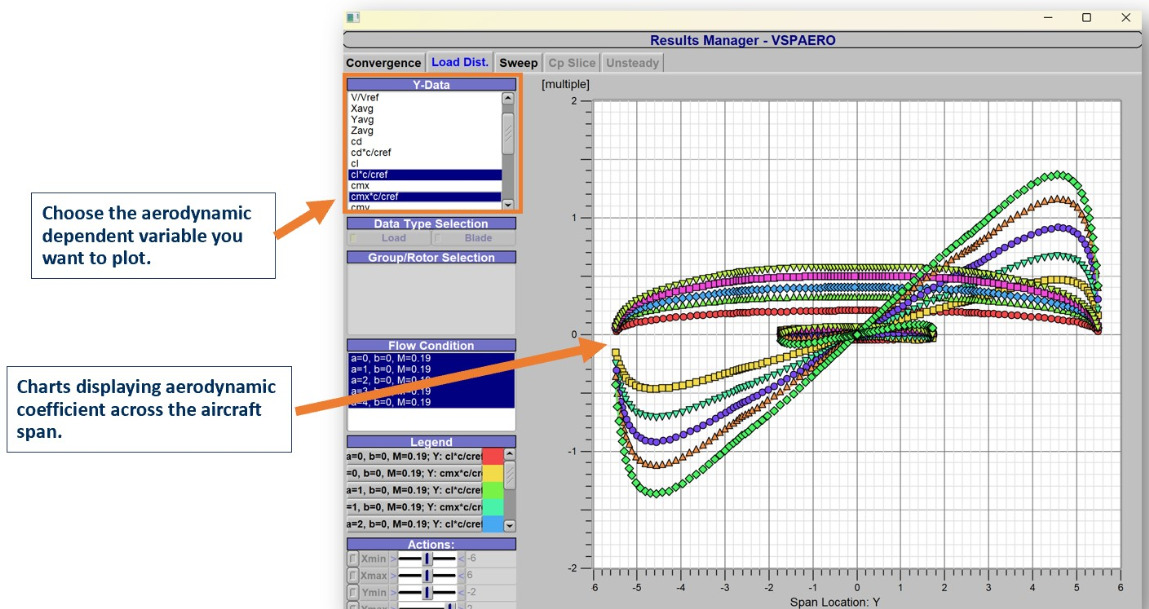Click the app icon in the title bar
The width and height of the screenshot is (1149, 609).
(x=352, y=17)
